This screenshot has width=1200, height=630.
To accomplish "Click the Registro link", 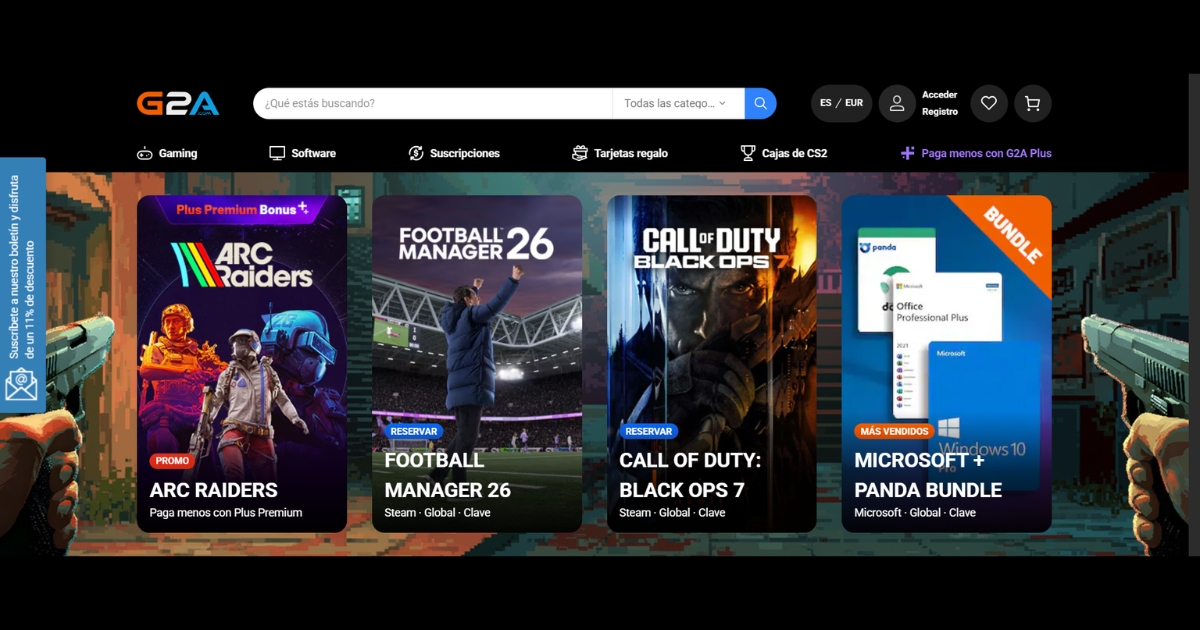I will (939, 112).
